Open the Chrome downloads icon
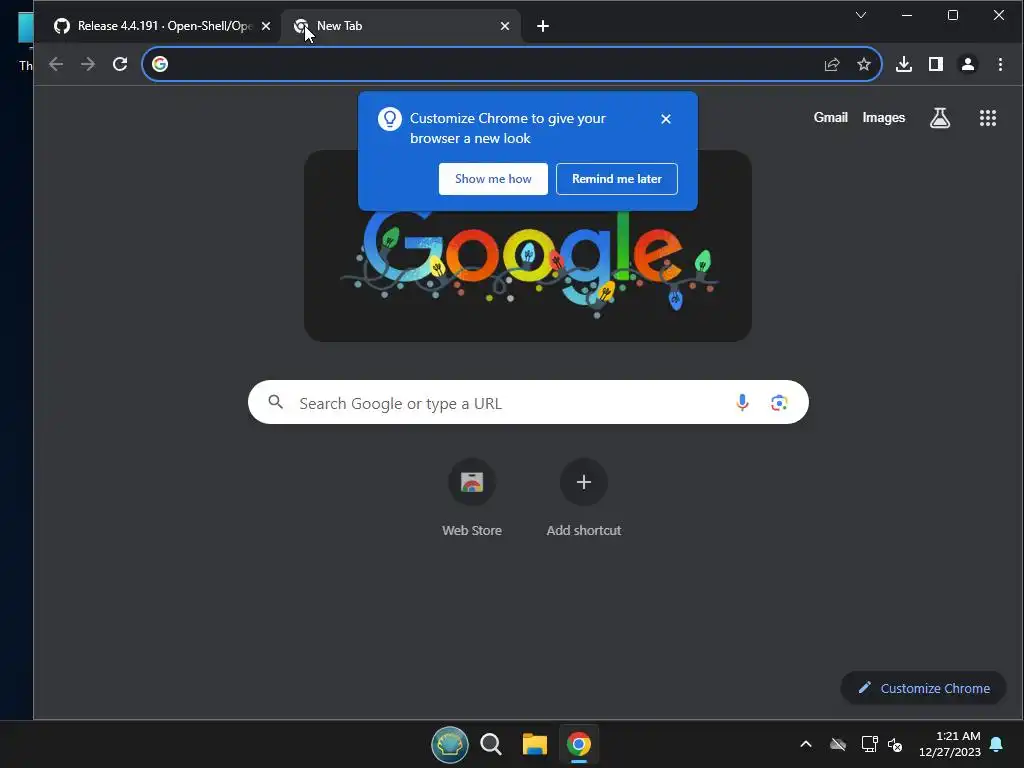 coord(904,64)
